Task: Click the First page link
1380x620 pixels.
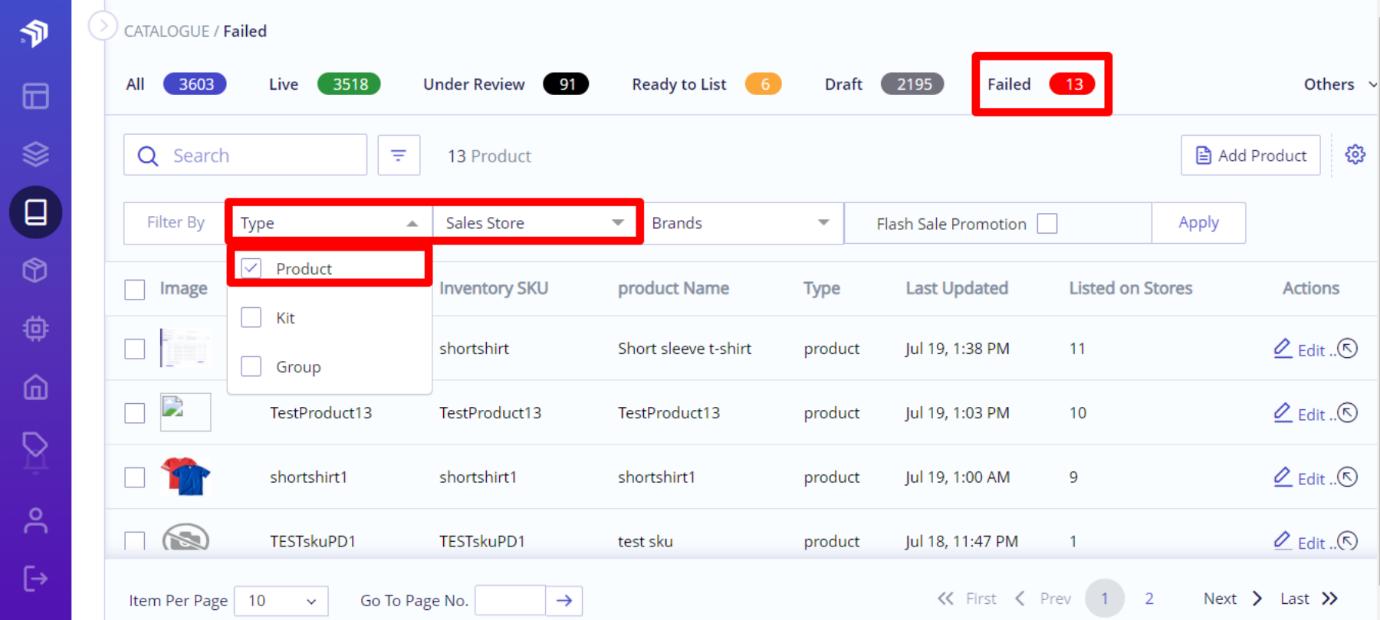Action: tap(967, 599)
